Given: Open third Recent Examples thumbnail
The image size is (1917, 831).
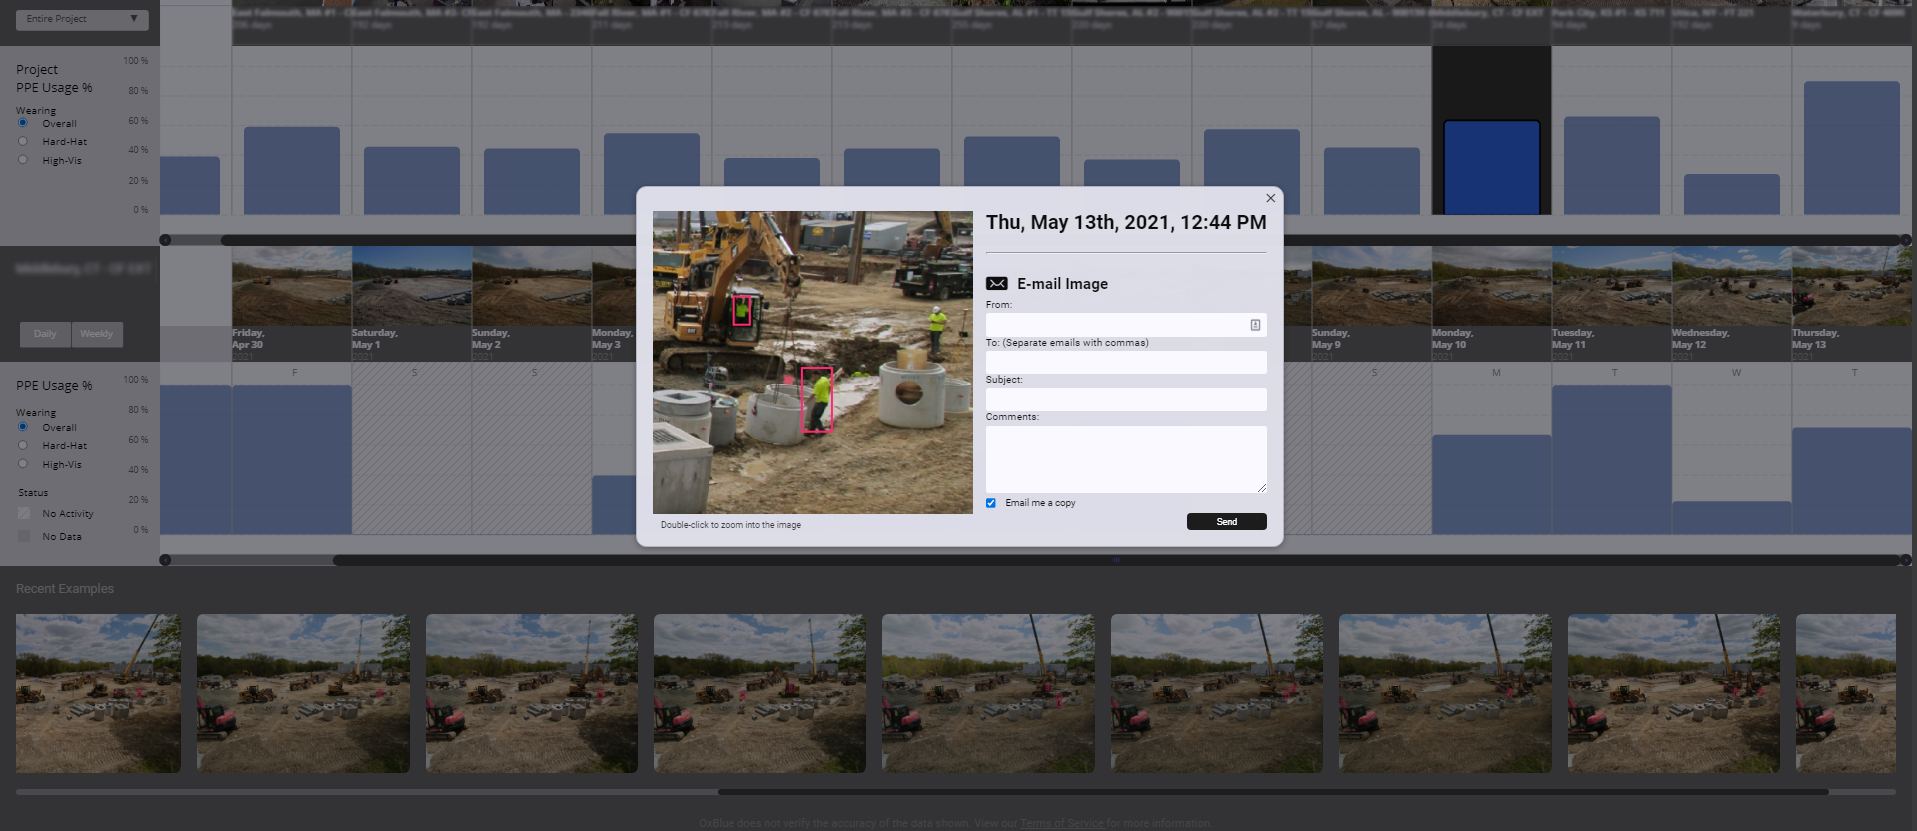Looking at the screenshot, I should pos(532,693).
